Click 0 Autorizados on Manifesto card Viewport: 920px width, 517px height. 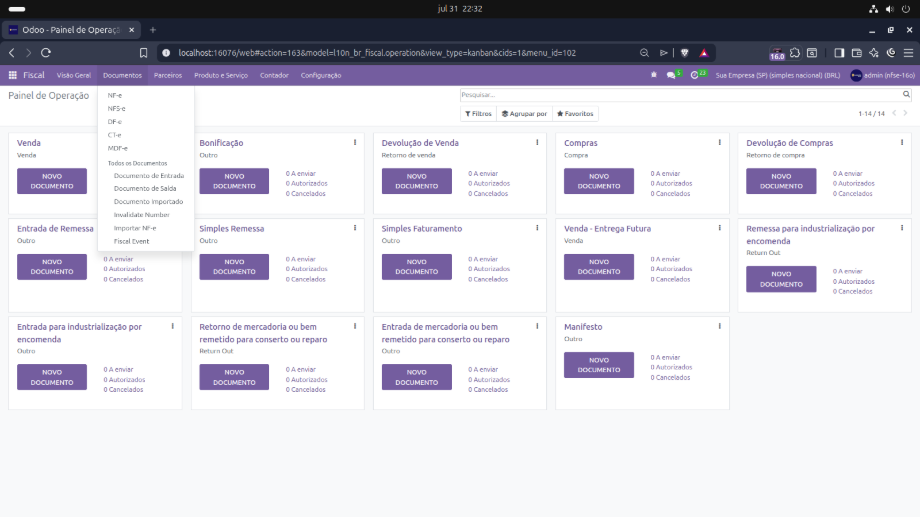coord(671,367)
